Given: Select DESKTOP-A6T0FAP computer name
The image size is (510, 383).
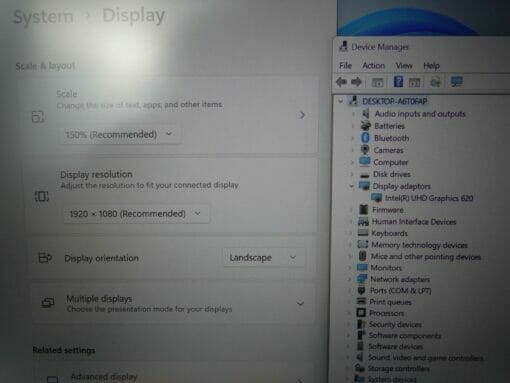Looking at the screenshot, I should click(395, 101).
